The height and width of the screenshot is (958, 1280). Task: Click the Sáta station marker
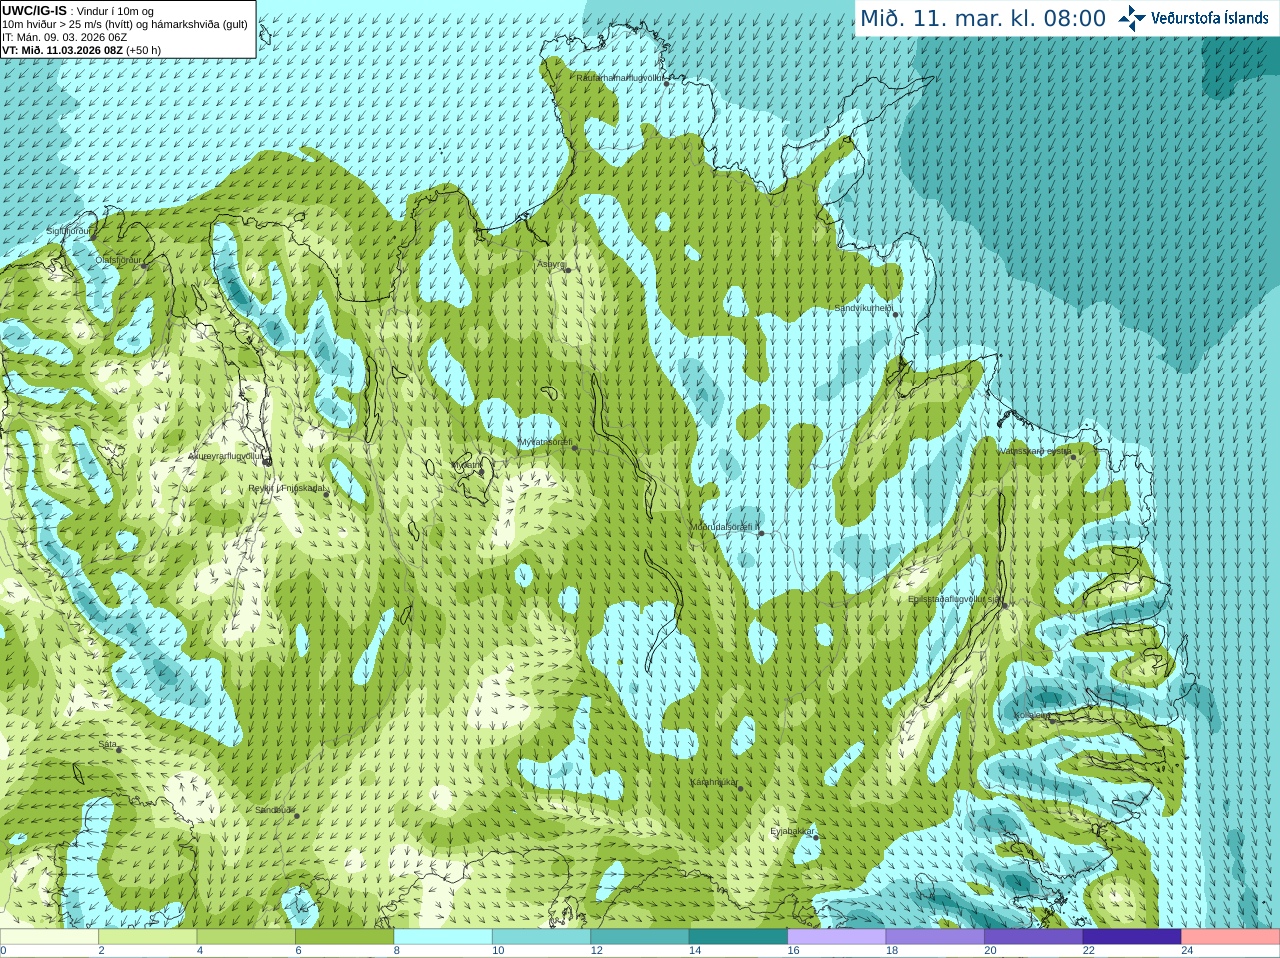(x=119, y=750)
